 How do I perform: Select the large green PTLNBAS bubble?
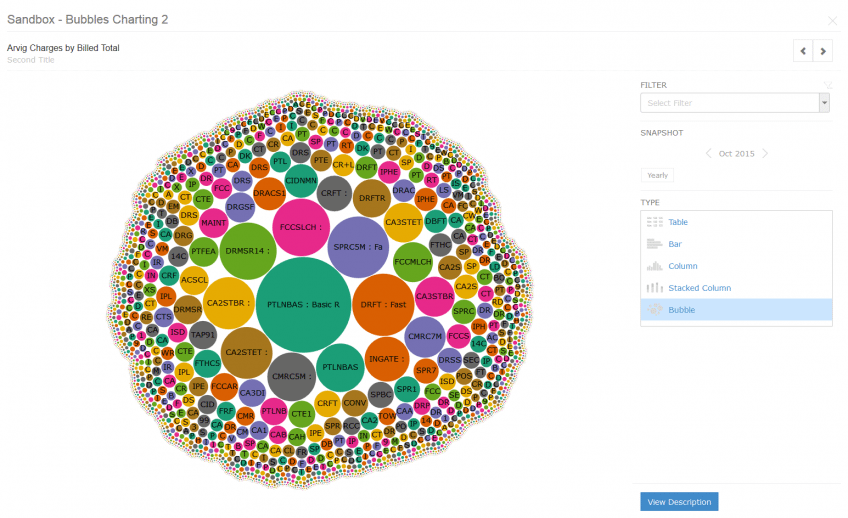tap(303, 304)
